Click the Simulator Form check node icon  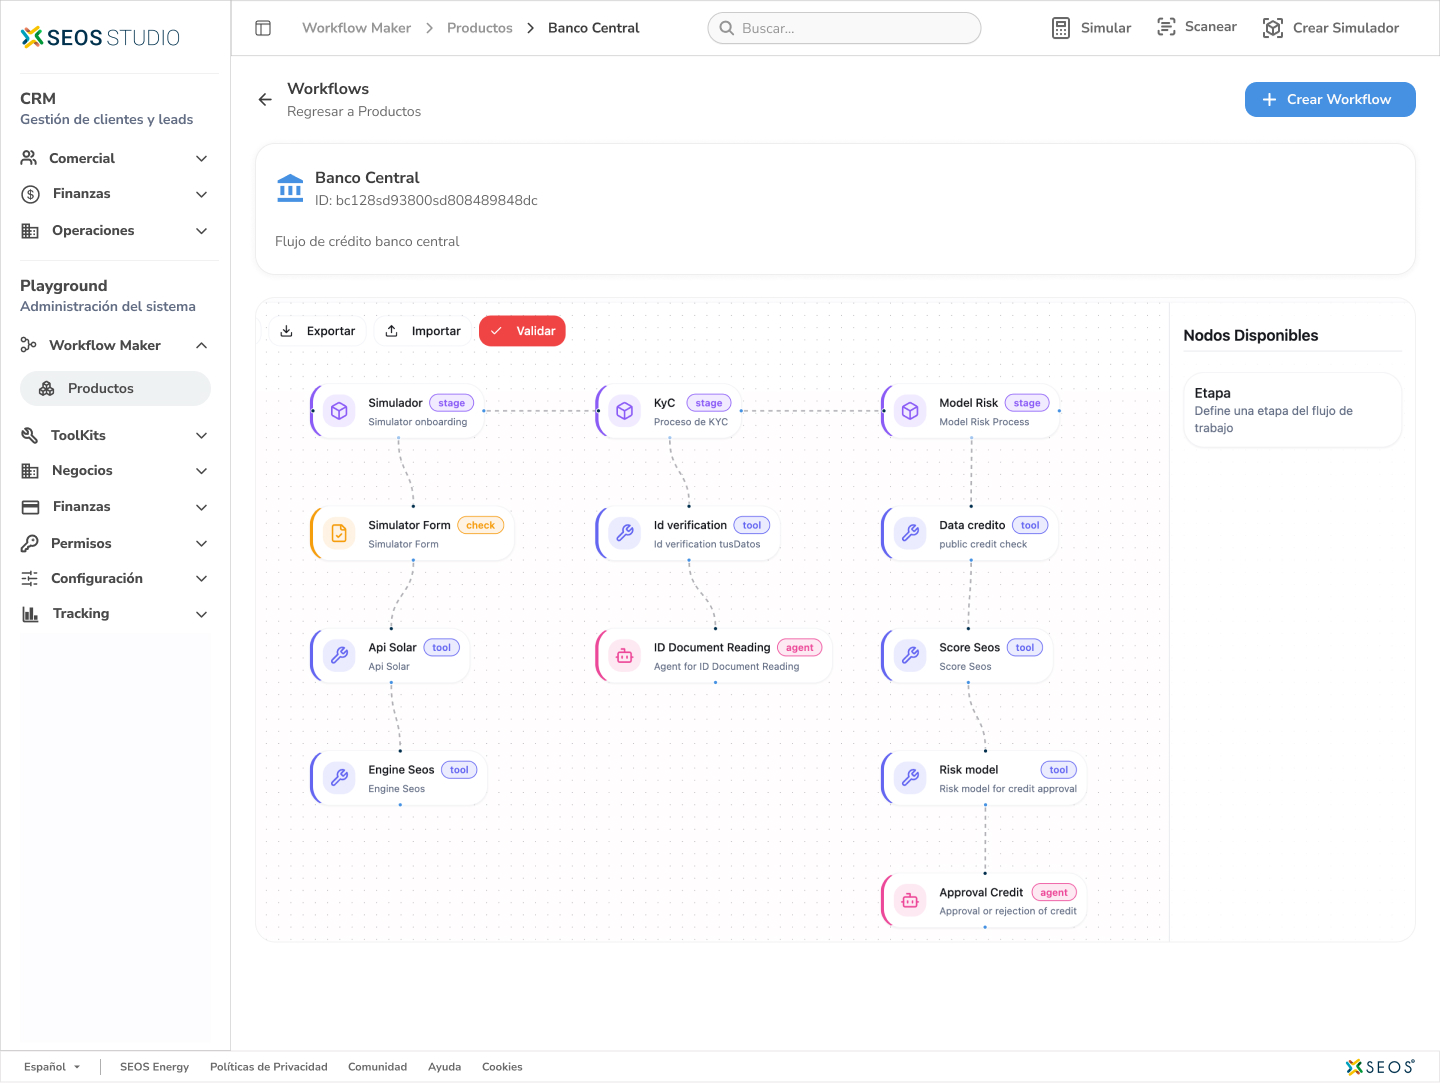click(x=339, y=534)
